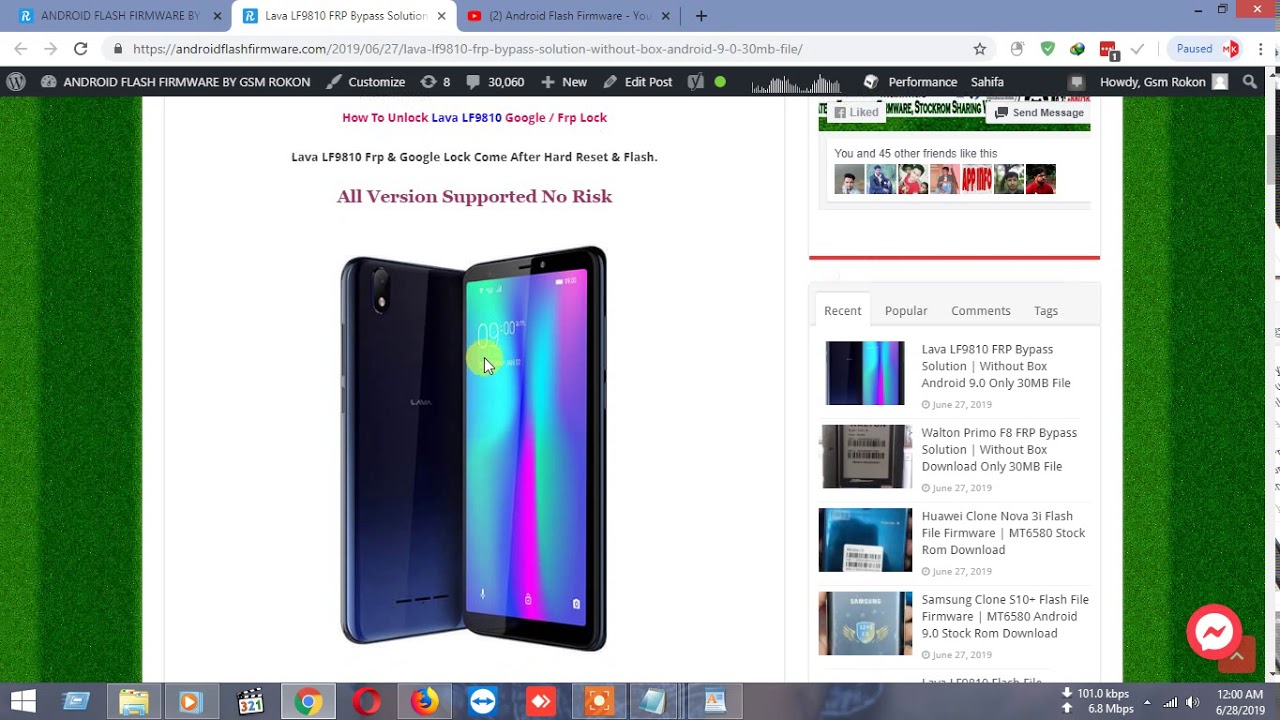Image resolution: width=1280 pixels, height=720 pixels.
Task: Open the Windows Start menu
Action: (x=22, y=702)
